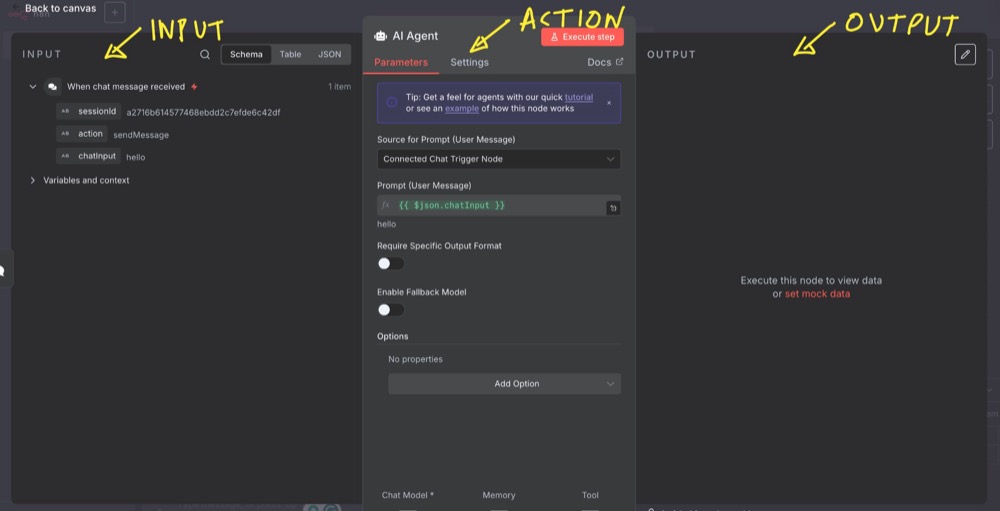This screenshot has width=1000, height=511.
Task: Open the Add Option dropdown
Action: click(504, 383)
